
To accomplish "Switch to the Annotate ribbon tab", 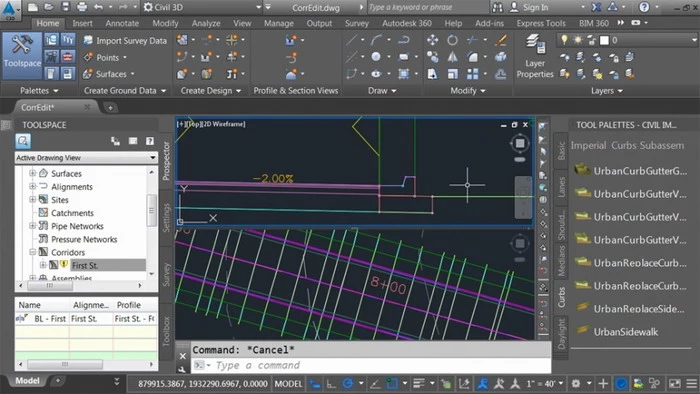I will click(122, 23).
